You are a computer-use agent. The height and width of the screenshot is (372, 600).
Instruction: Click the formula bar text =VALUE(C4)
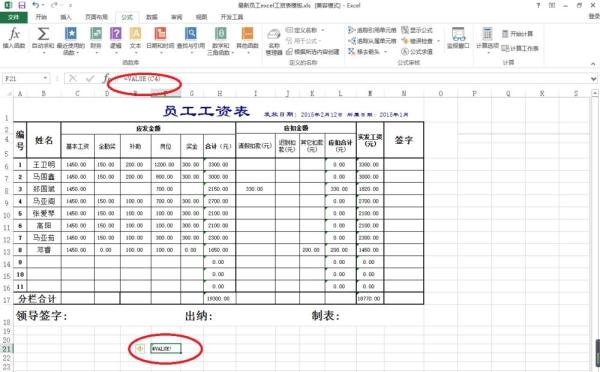point(142,78)
